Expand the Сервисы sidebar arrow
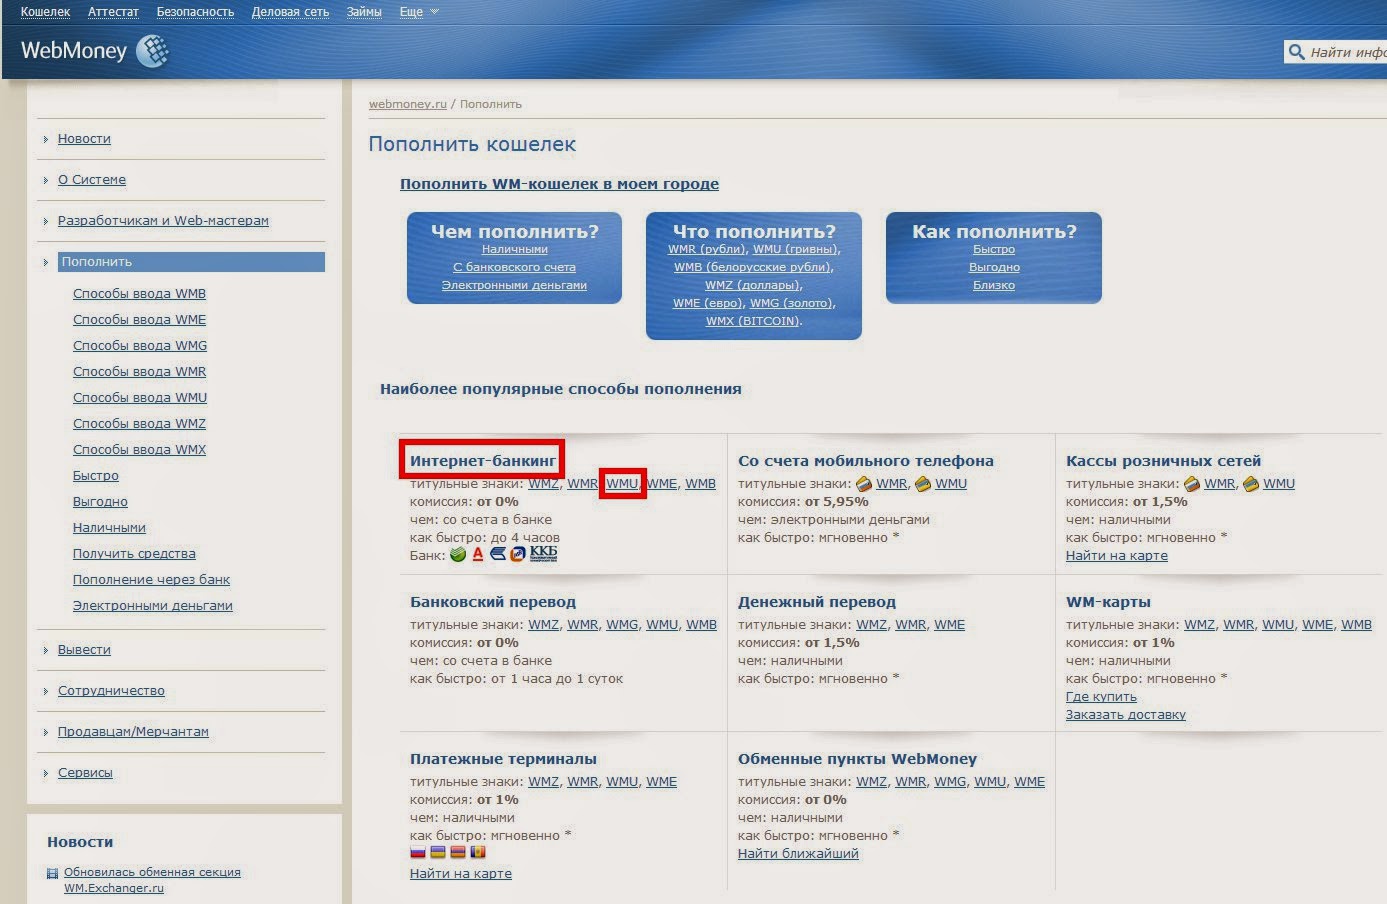Image resolution: width=1387 pixels, height=904 pixels. tap(46, 773)
